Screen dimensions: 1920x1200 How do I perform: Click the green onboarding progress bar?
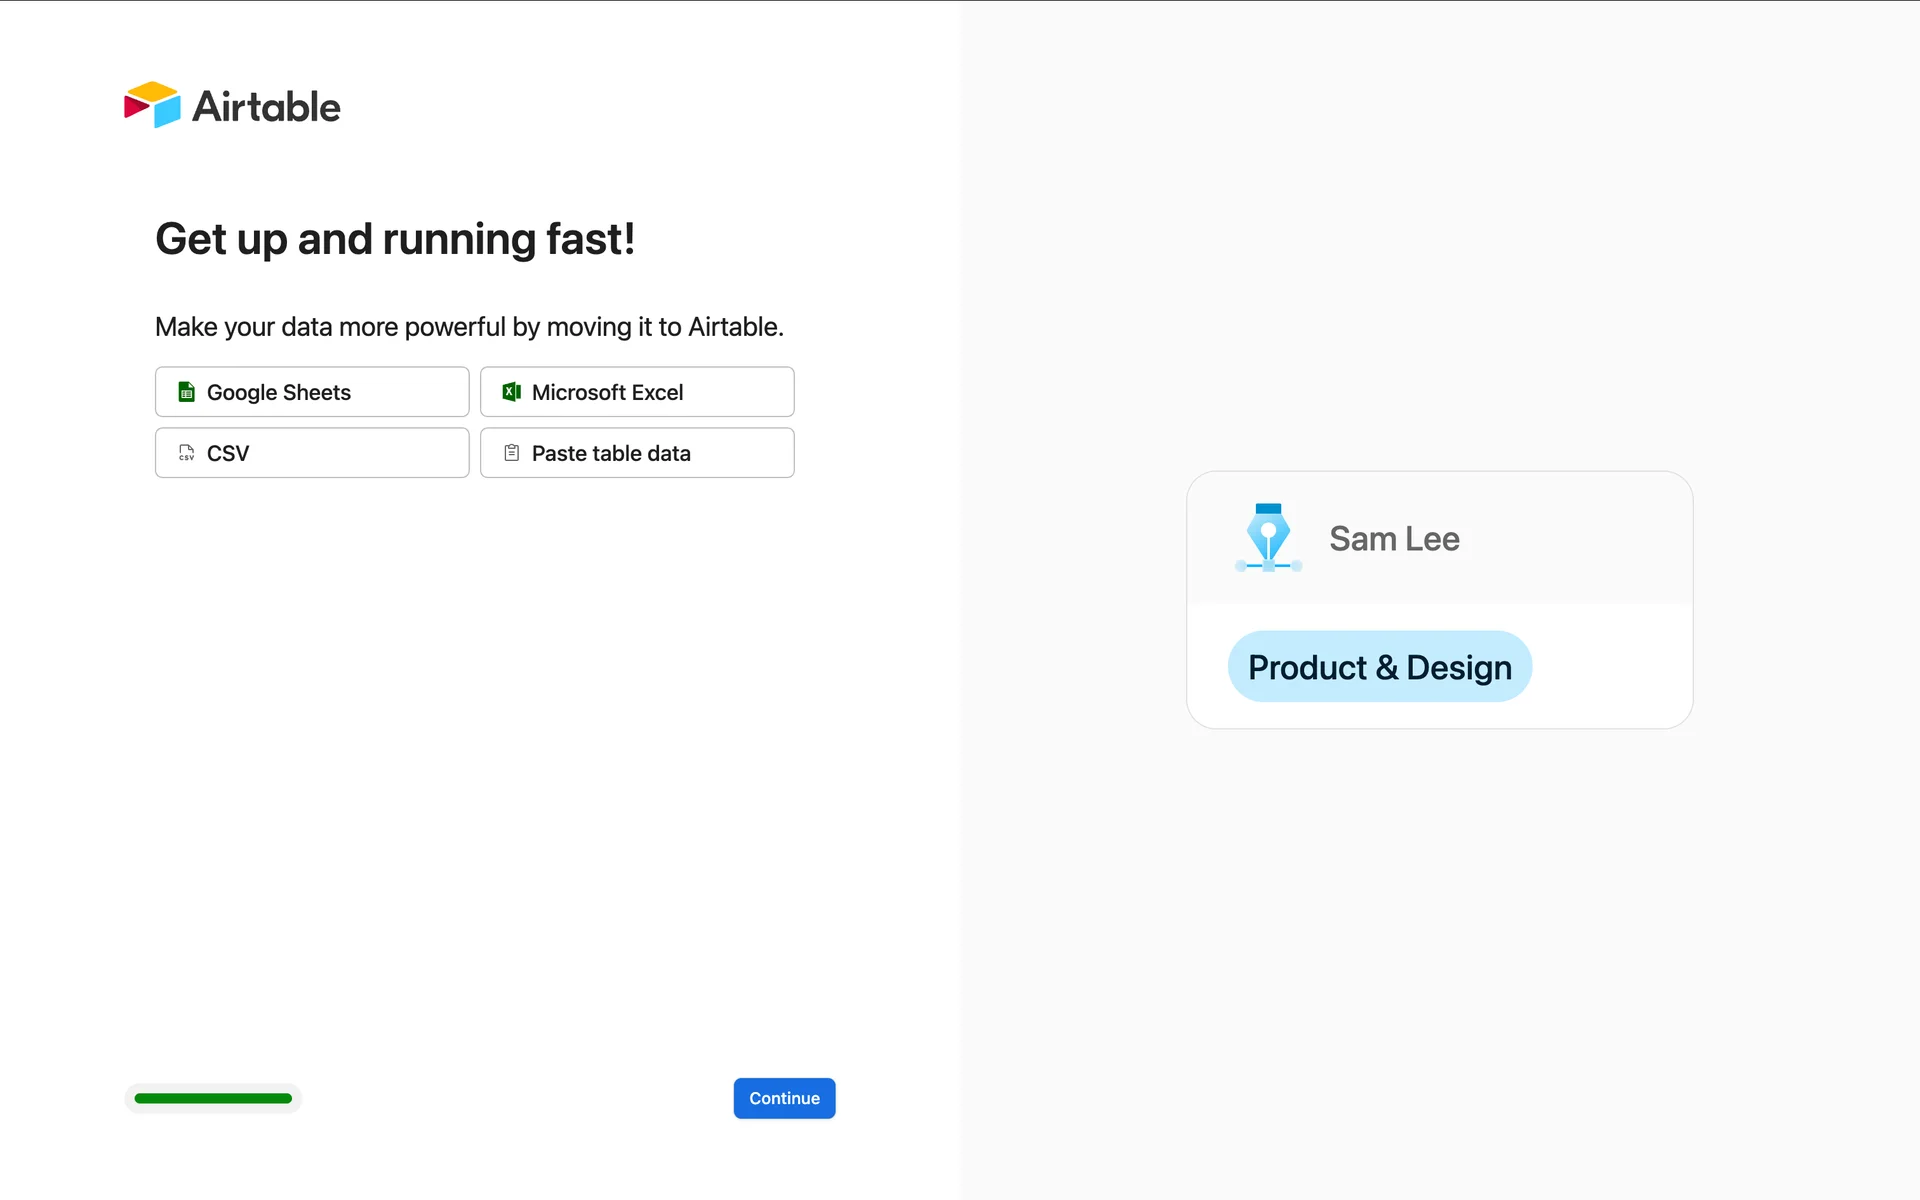[213, 1098]
